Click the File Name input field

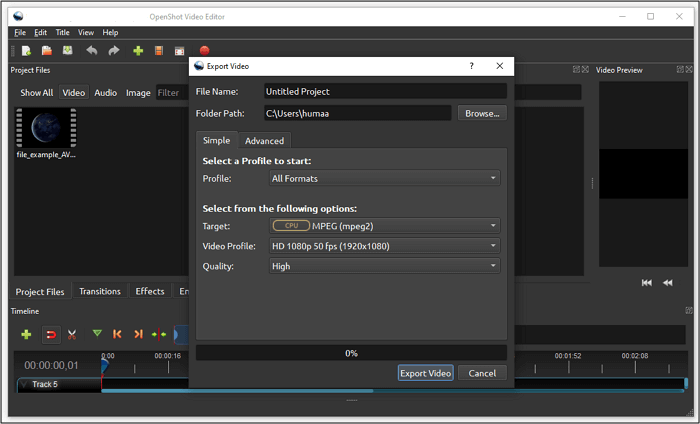(384, 92)
